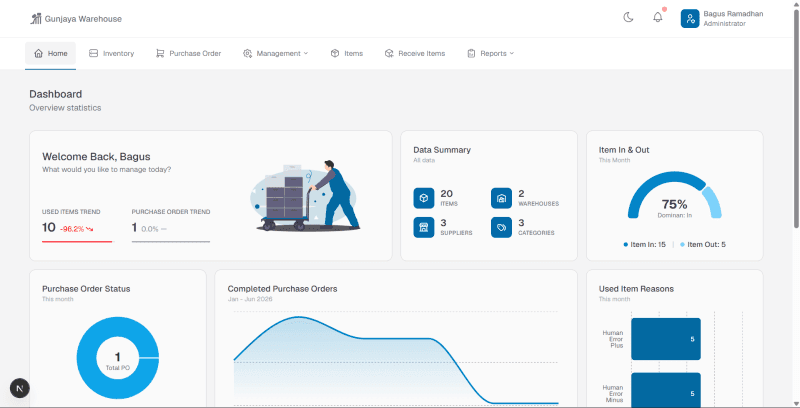Open the Receive Items tab

[x=415, y=54]
